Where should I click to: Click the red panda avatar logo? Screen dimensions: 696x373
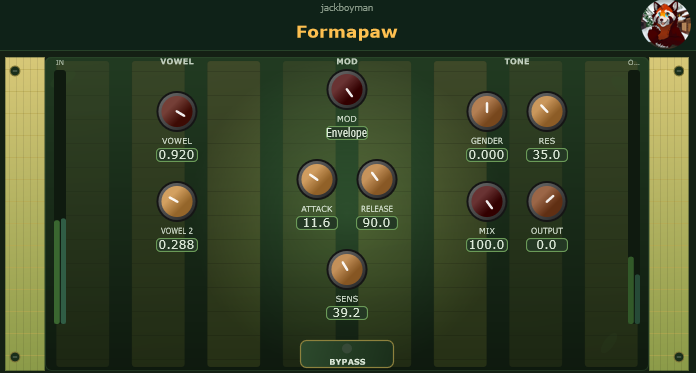point(665,24)
